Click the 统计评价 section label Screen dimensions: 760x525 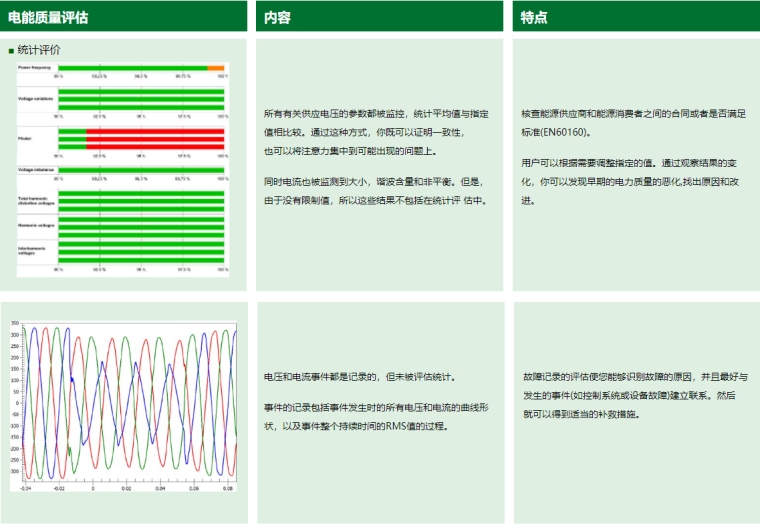(39, 50)
